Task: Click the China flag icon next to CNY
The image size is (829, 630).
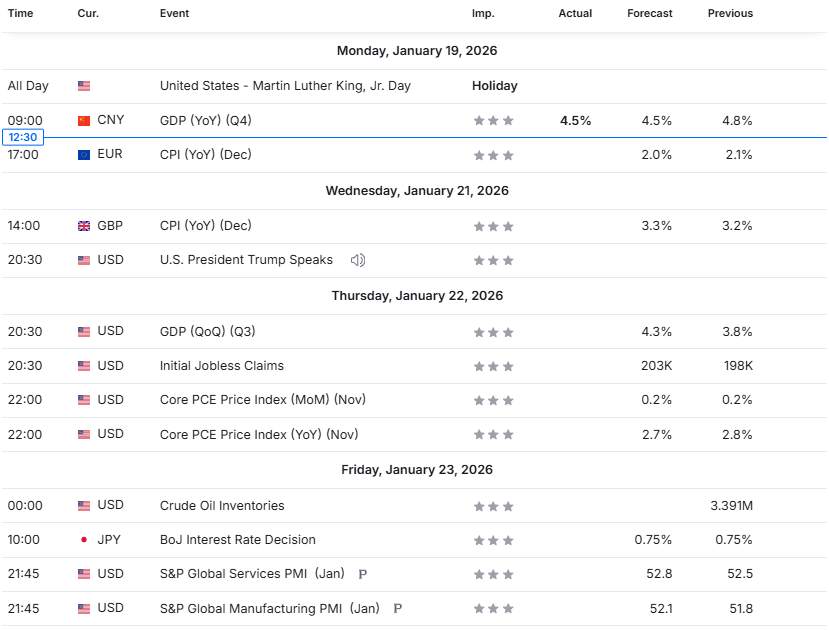Action: click(84, 120)
